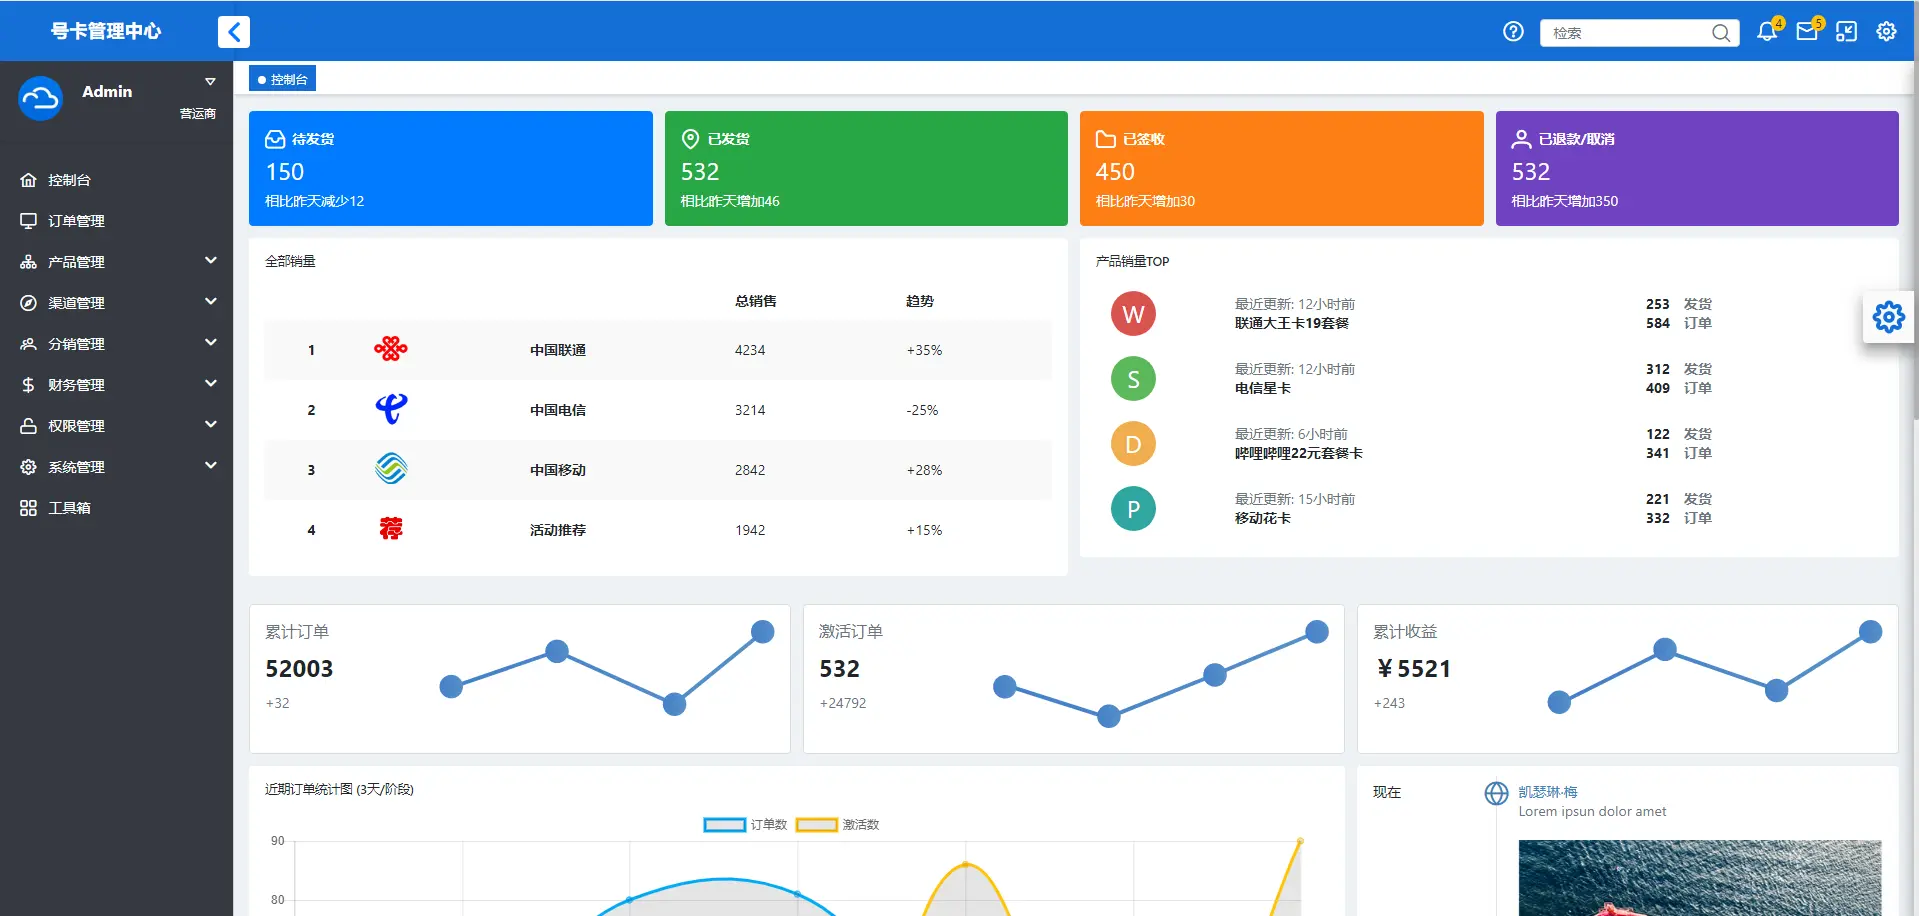1919x916 pixels.
Task: Select the 控制台 tab
Action: pyautogui.click(x=282, y=79)
